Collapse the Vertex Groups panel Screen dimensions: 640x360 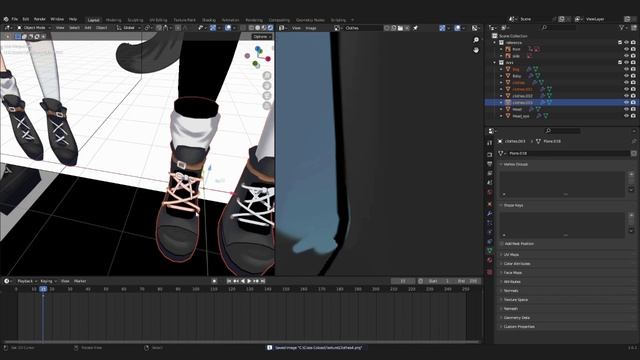[x=501, y=164]
